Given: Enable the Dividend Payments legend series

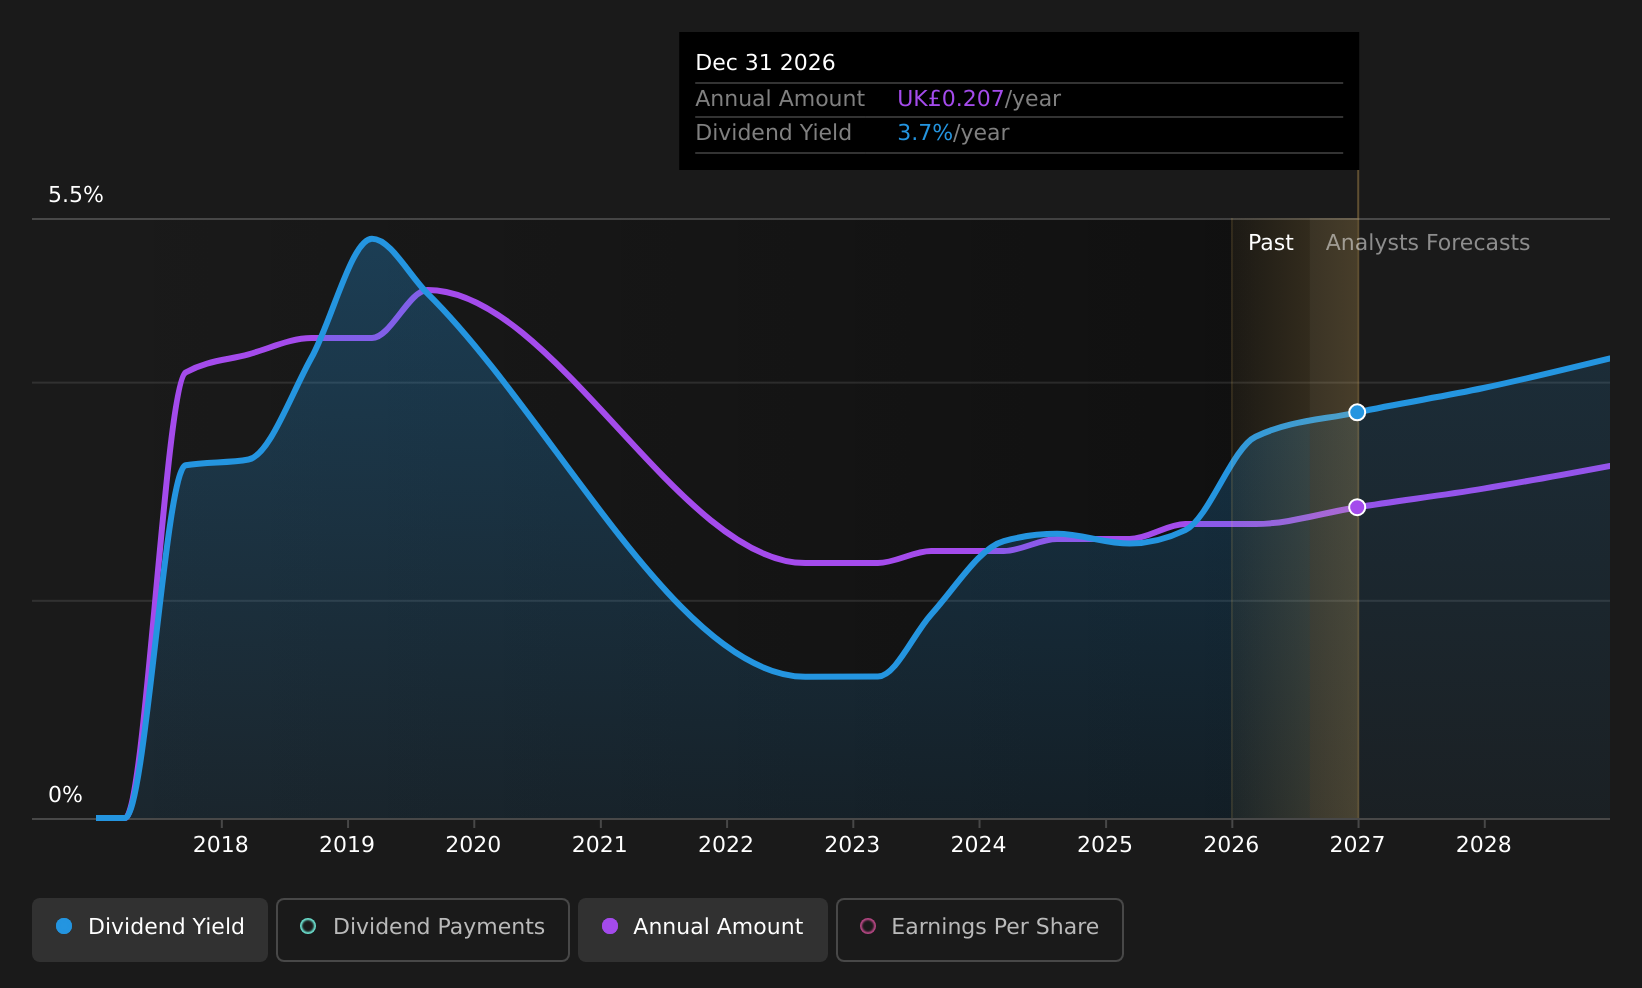Looking at the screenshot, I should click(423, 929).
